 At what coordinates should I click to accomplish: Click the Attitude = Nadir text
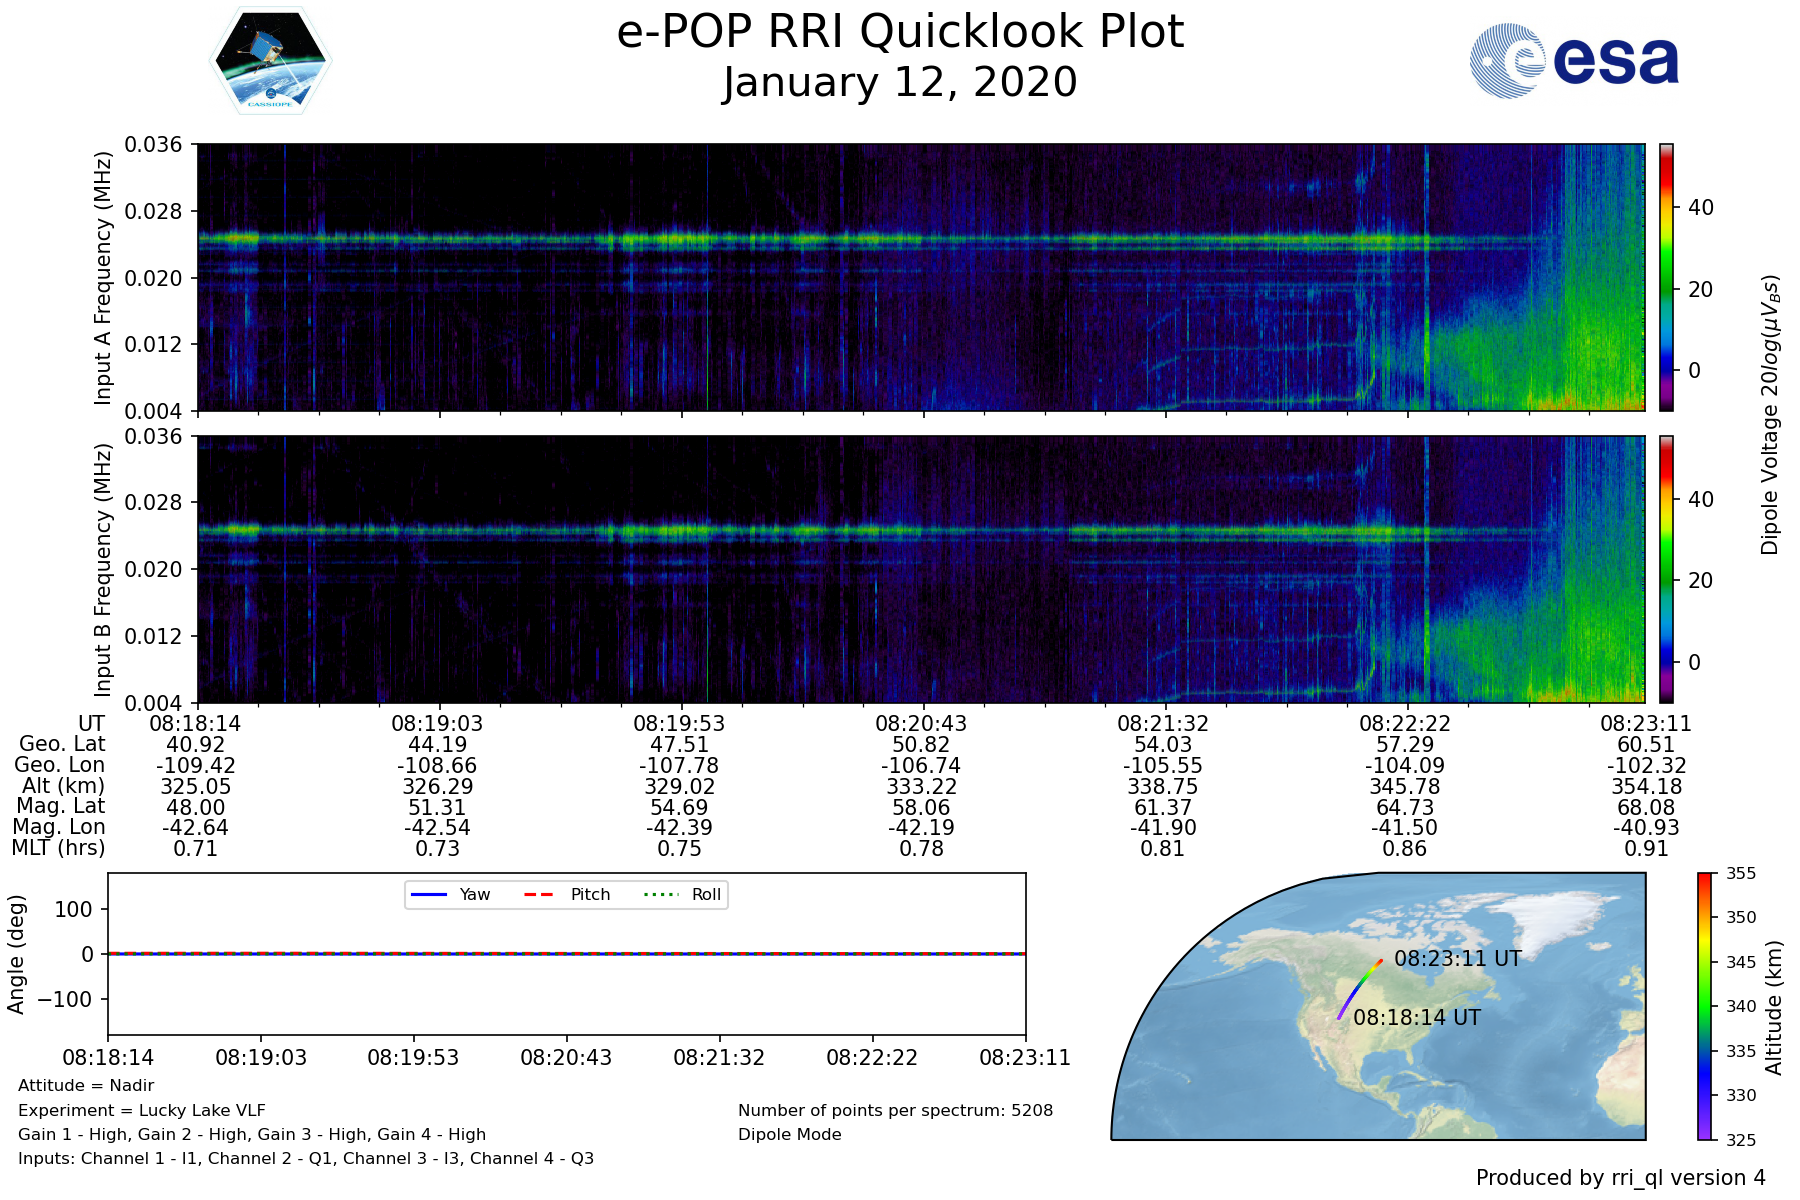86,1085
